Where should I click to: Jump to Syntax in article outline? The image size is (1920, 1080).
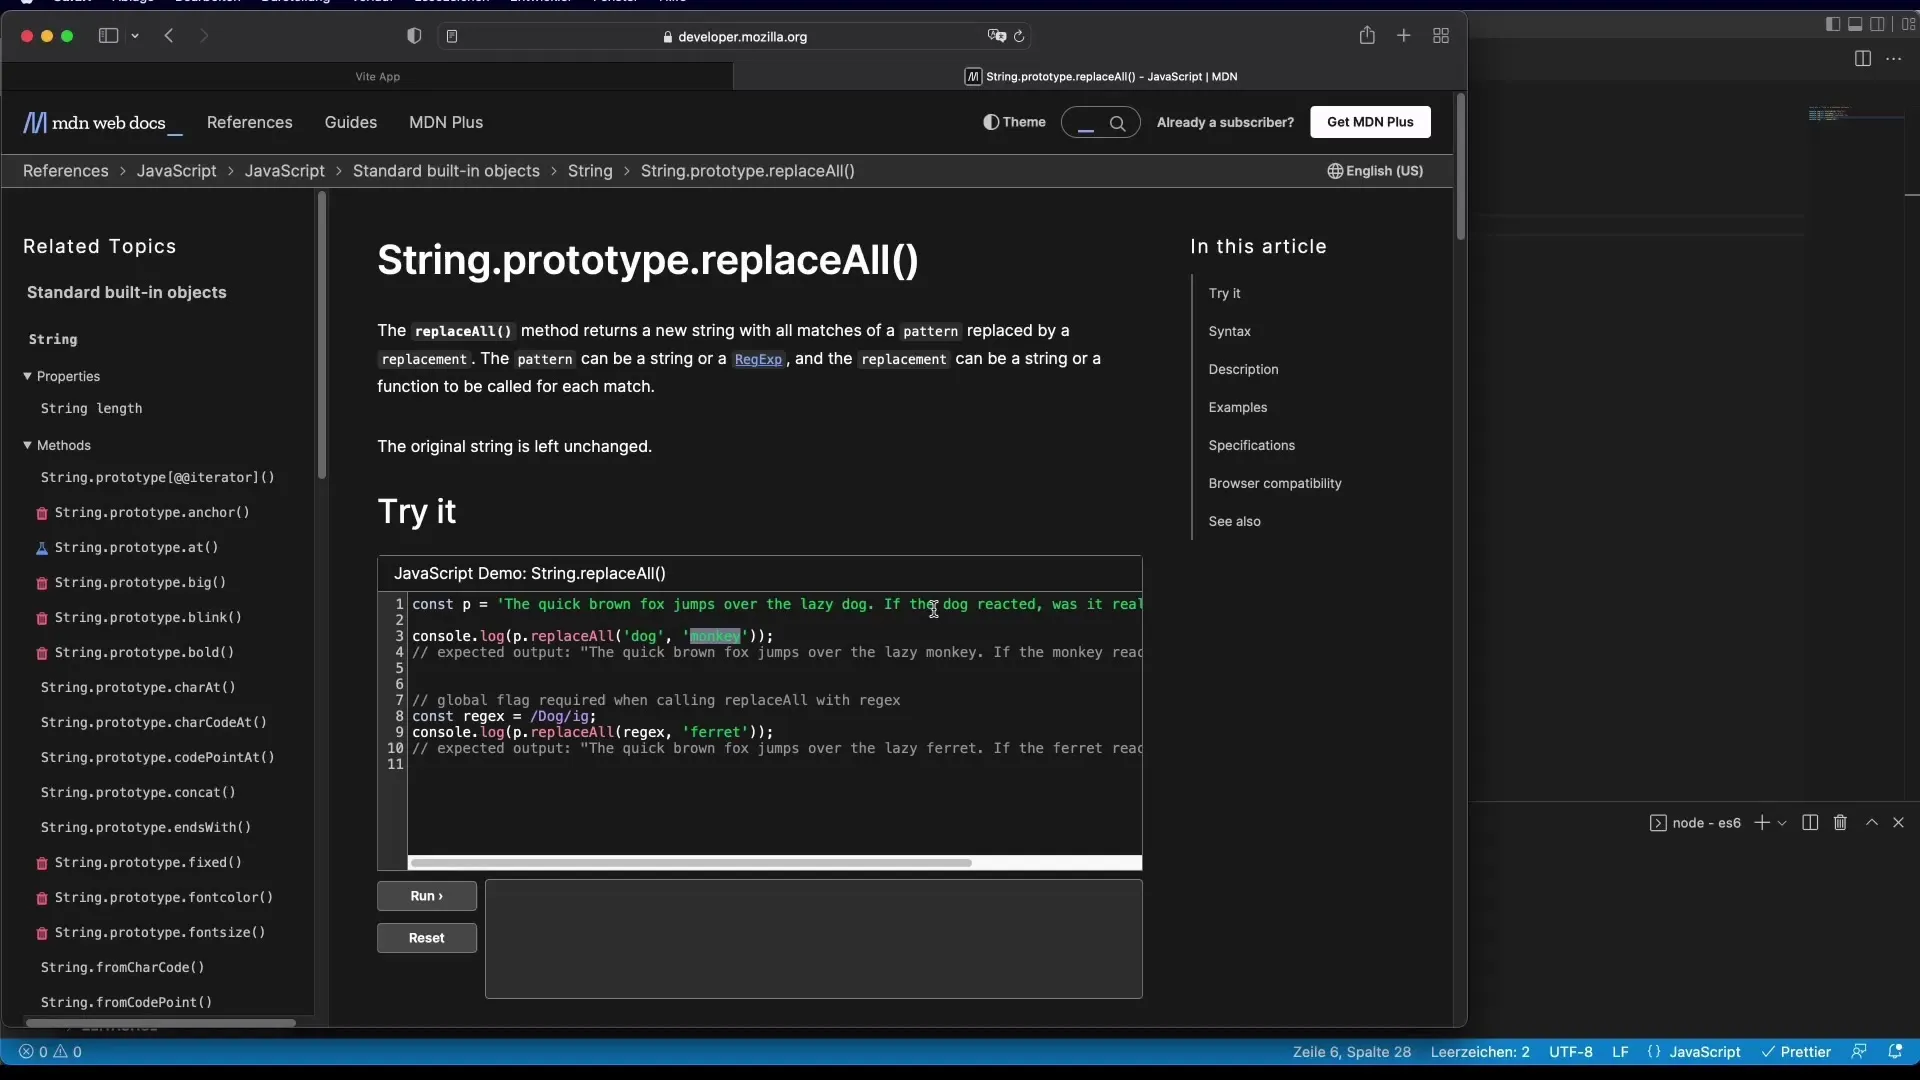[x=1229, y=331]
